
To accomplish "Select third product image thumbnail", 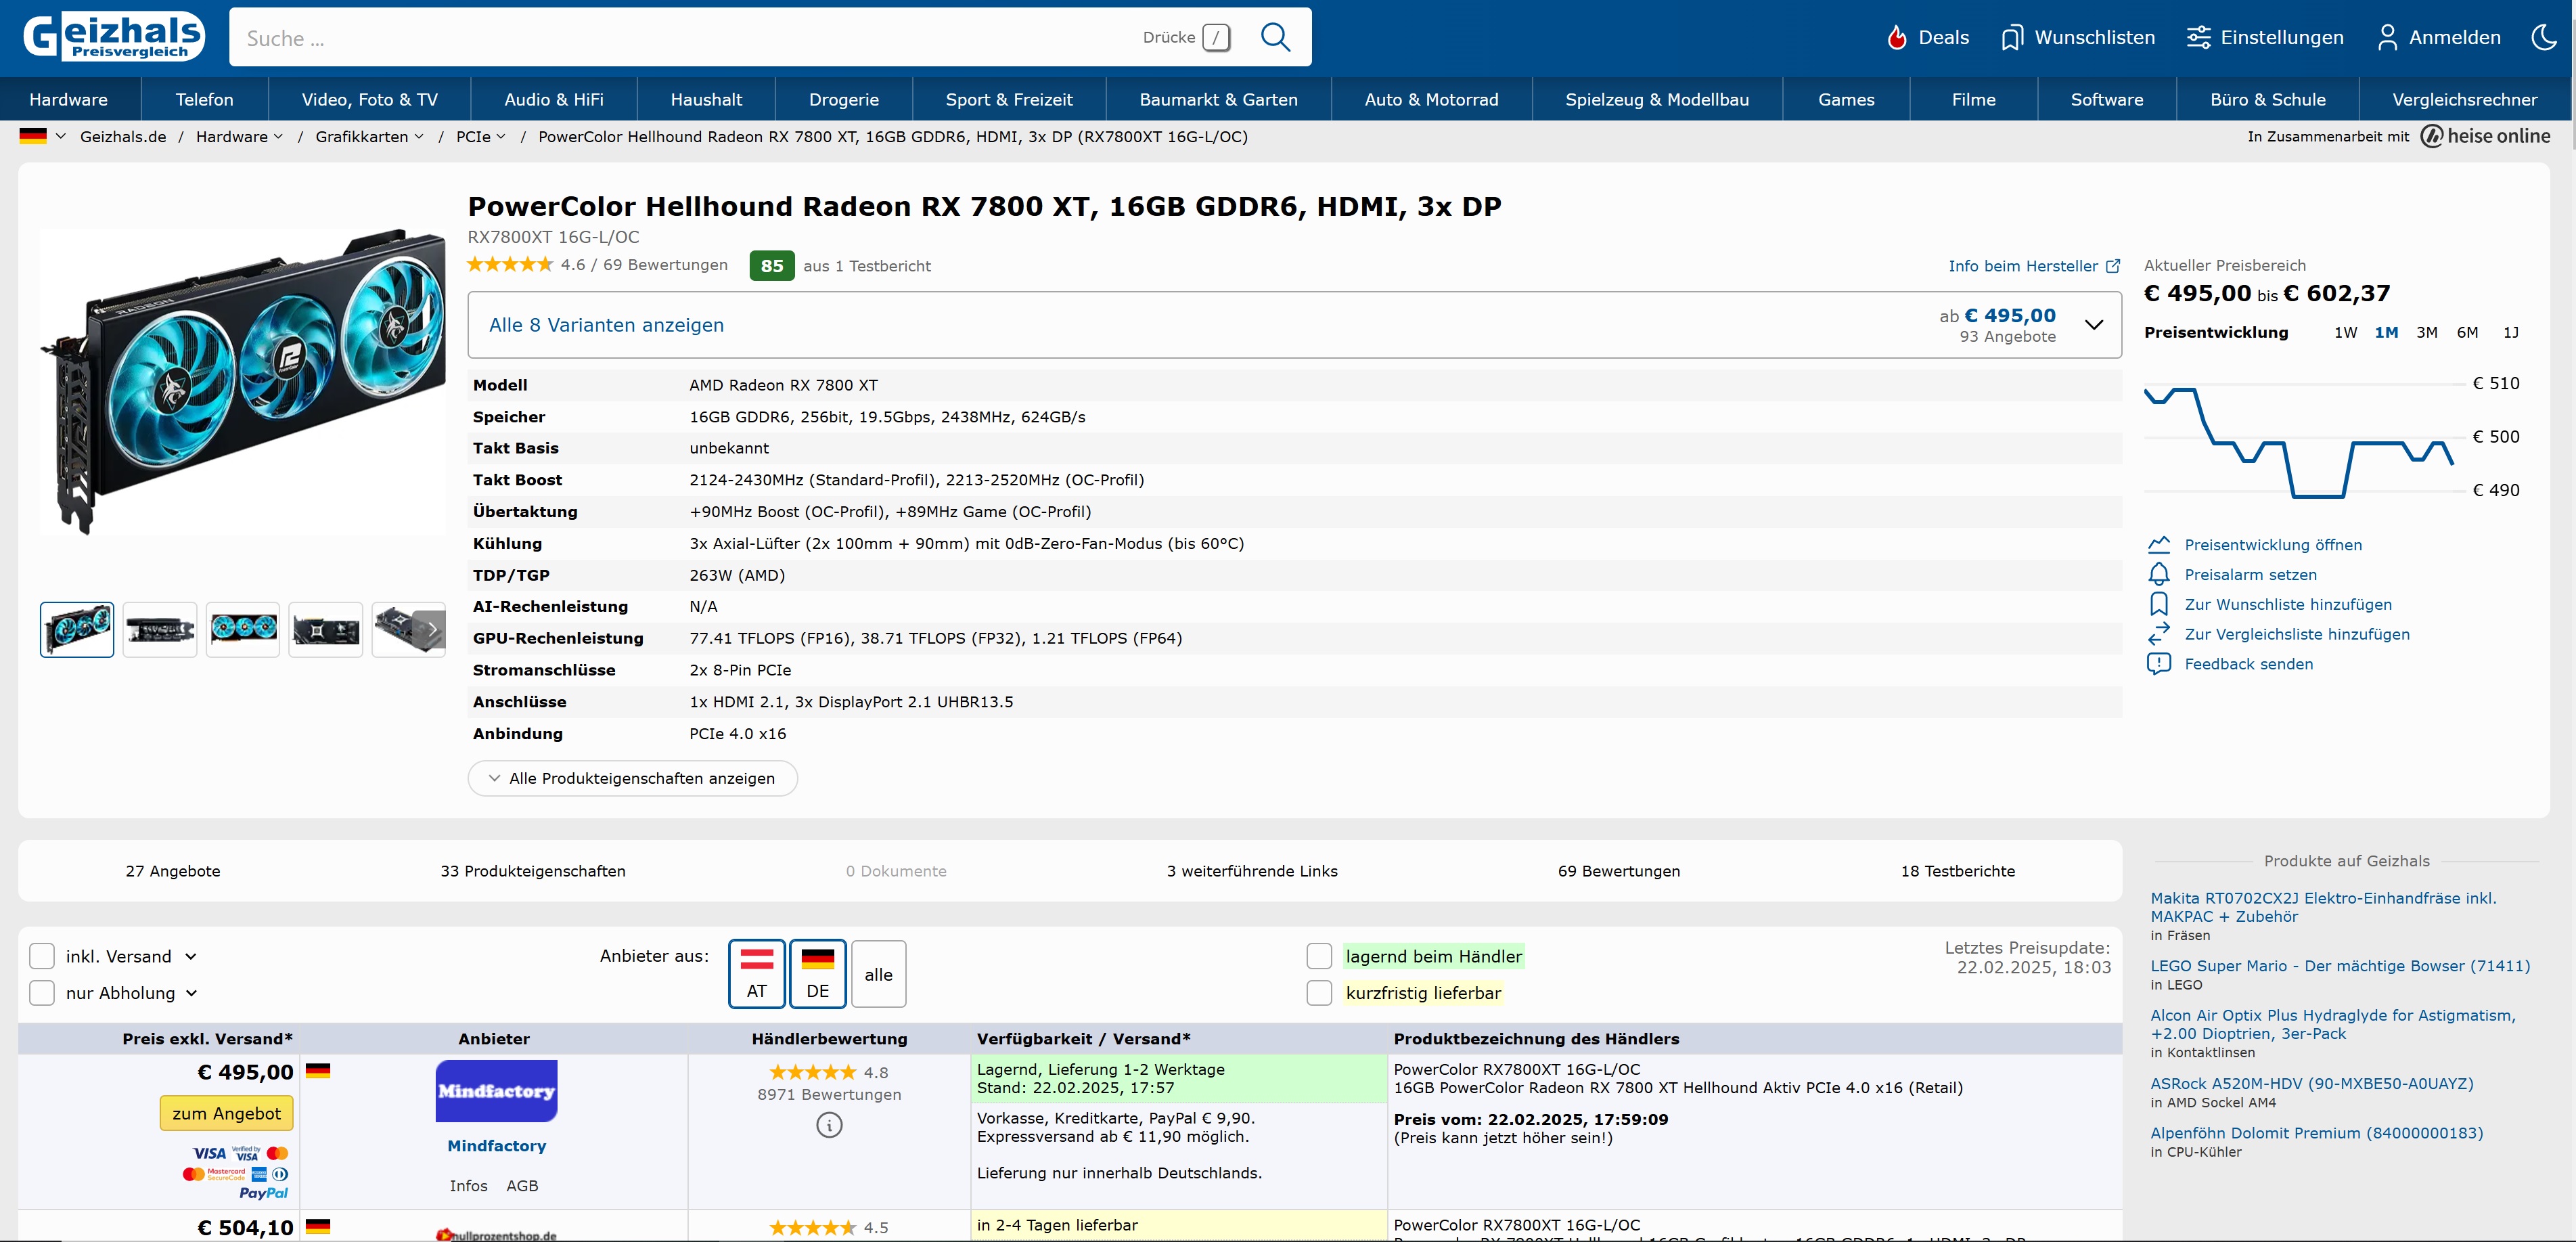I will pyautogui.click(x=243, y=629).
